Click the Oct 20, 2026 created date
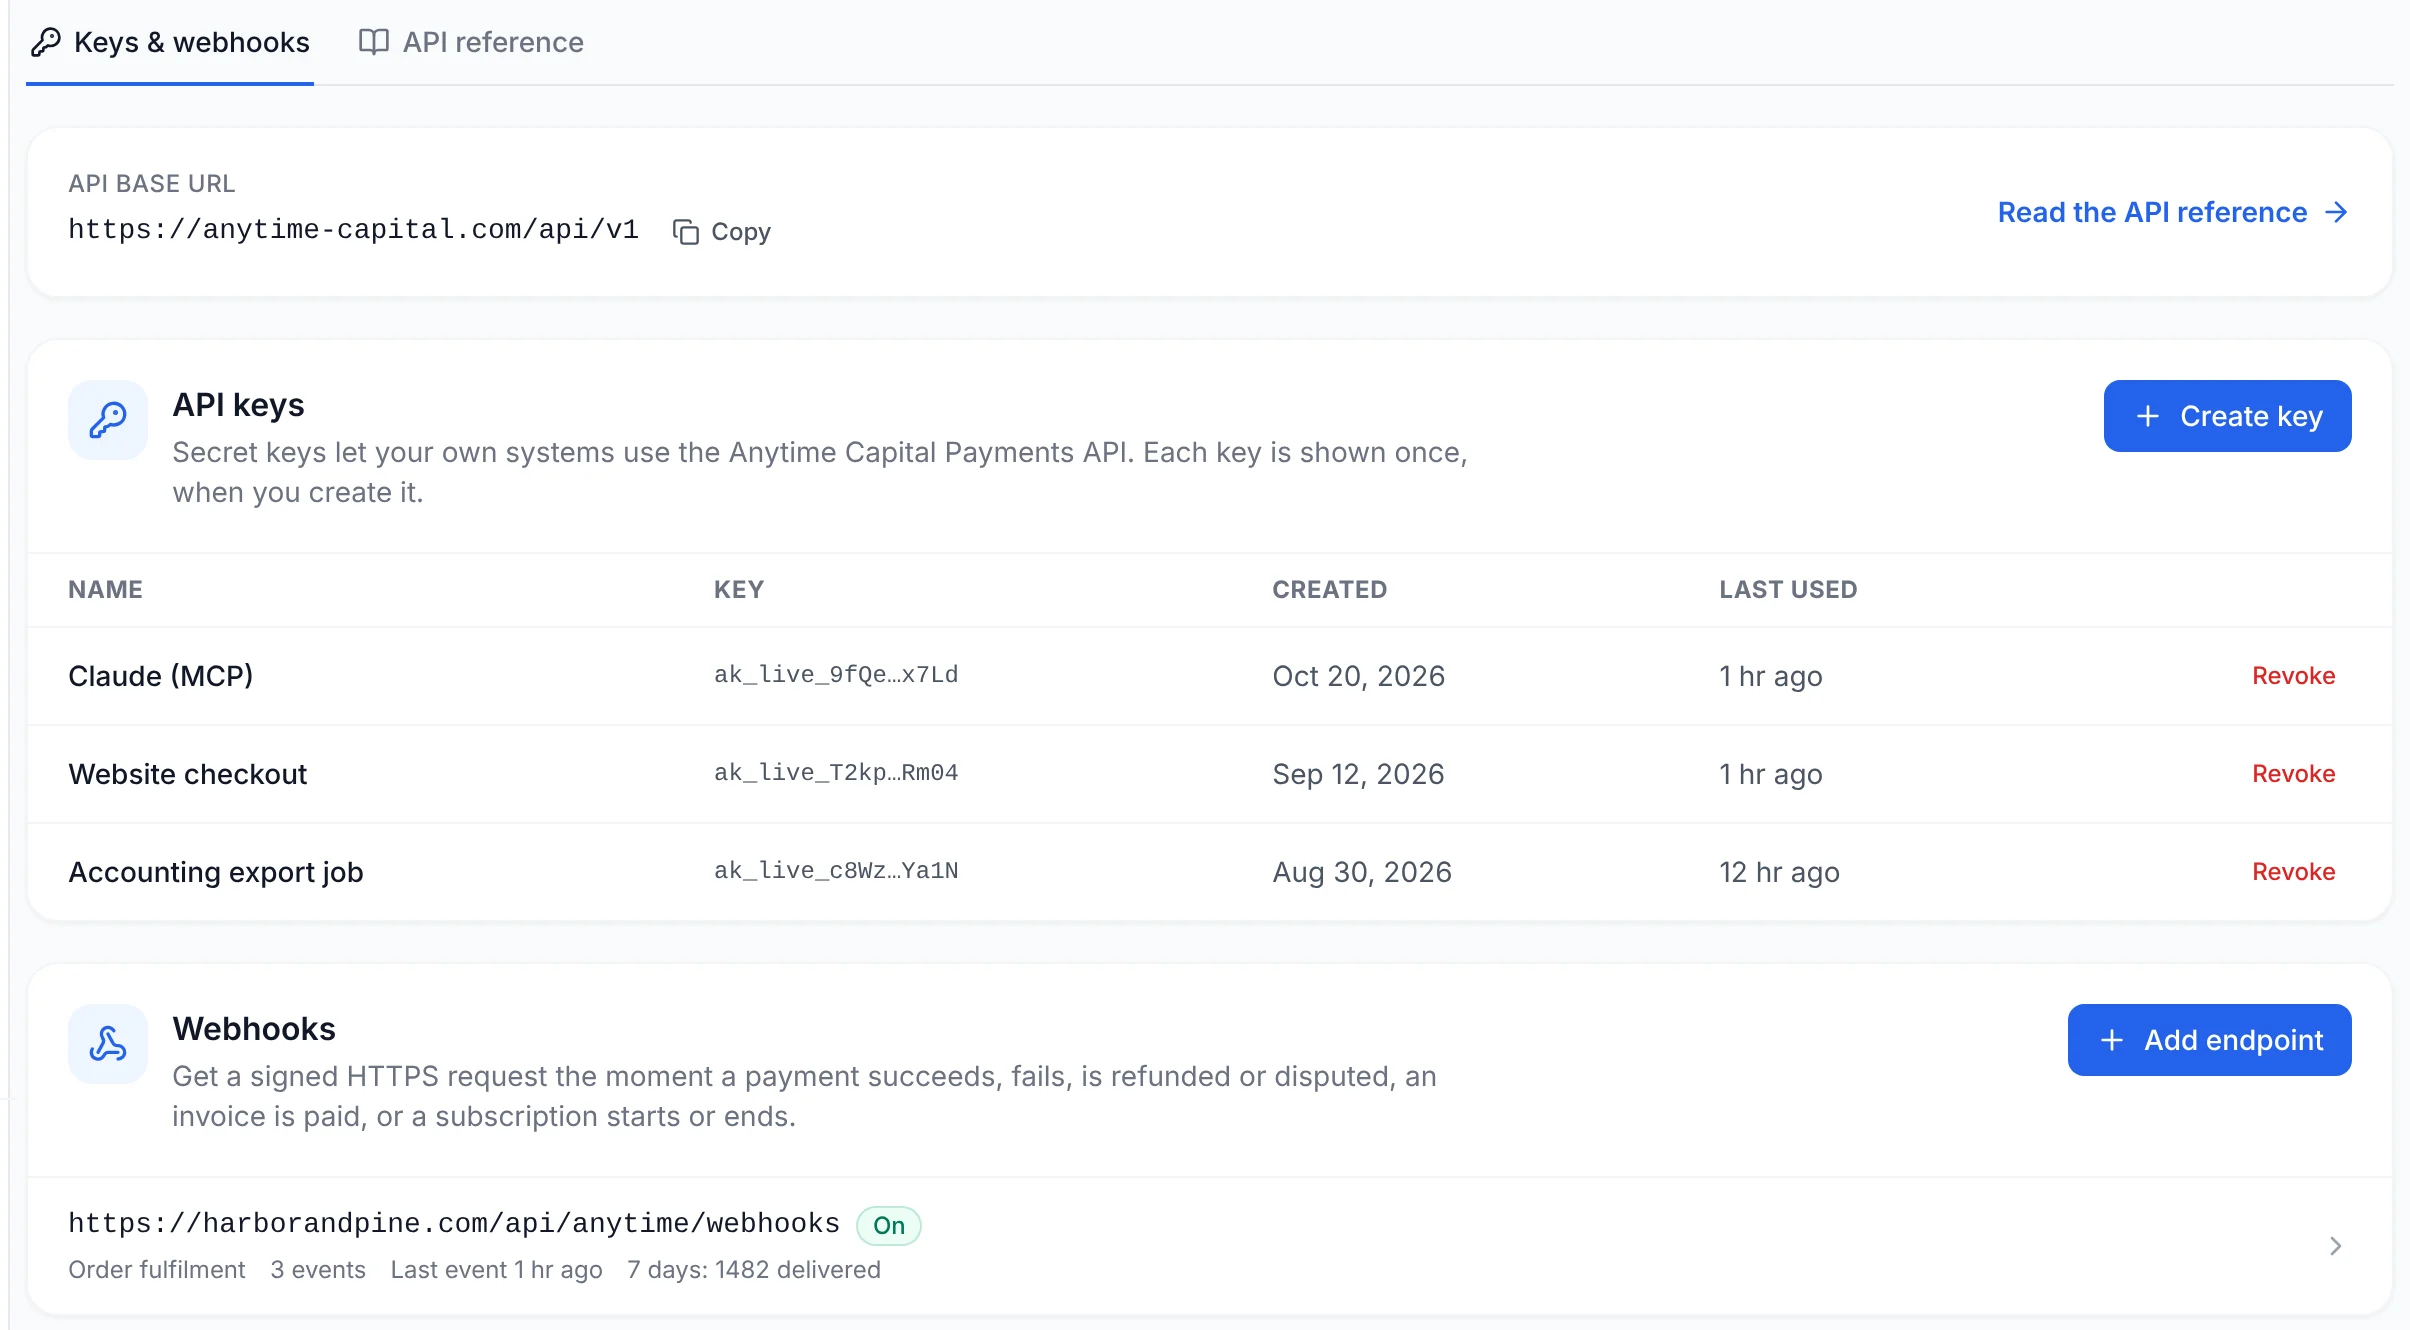2410x1330 pixels. tap(1359, 676)
